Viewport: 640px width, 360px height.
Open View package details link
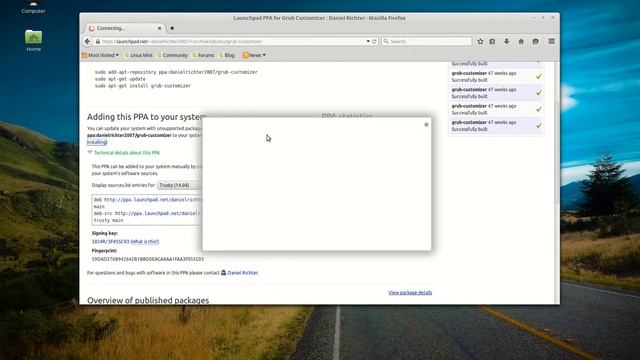(410, 293)
